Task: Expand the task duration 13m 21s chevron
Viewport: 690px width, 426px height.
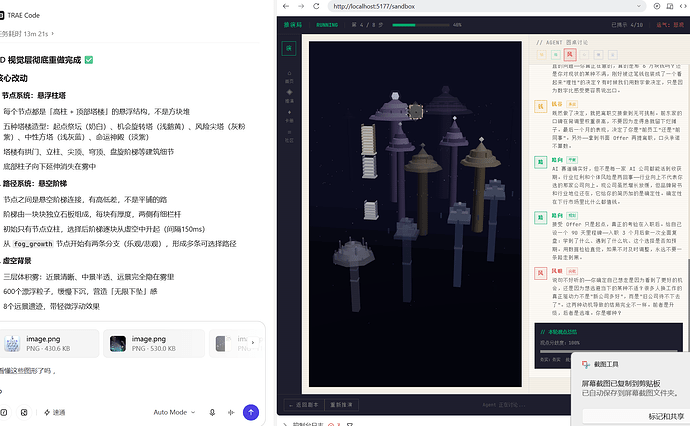Action: click(53, 33)
